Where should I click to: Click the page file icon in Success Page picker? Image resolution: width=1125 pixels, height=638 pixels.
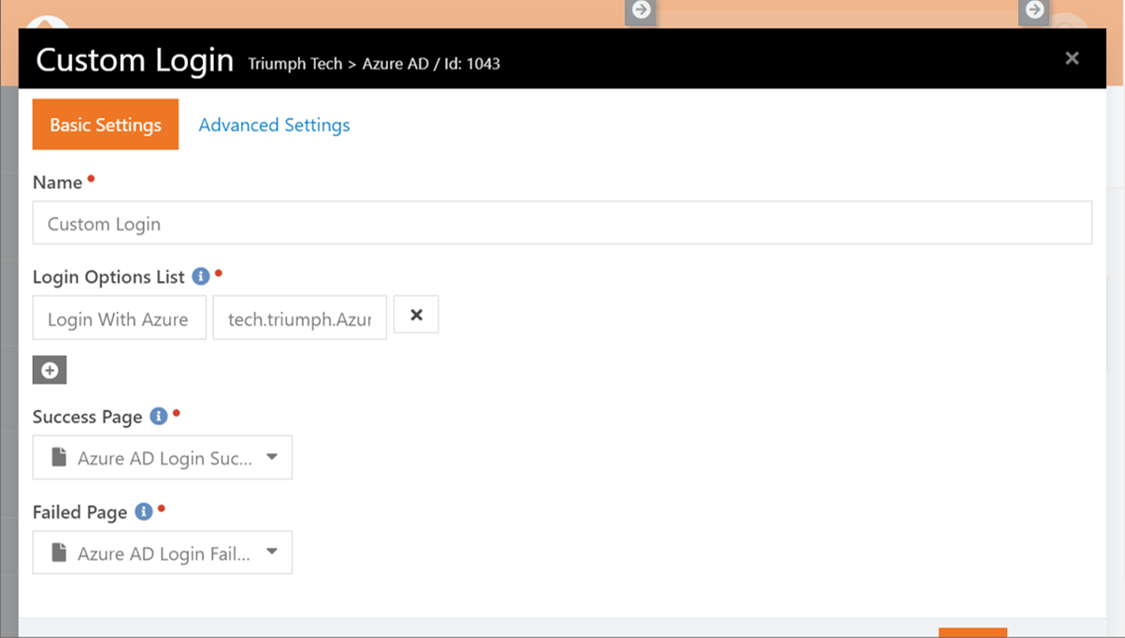[59, 457]
